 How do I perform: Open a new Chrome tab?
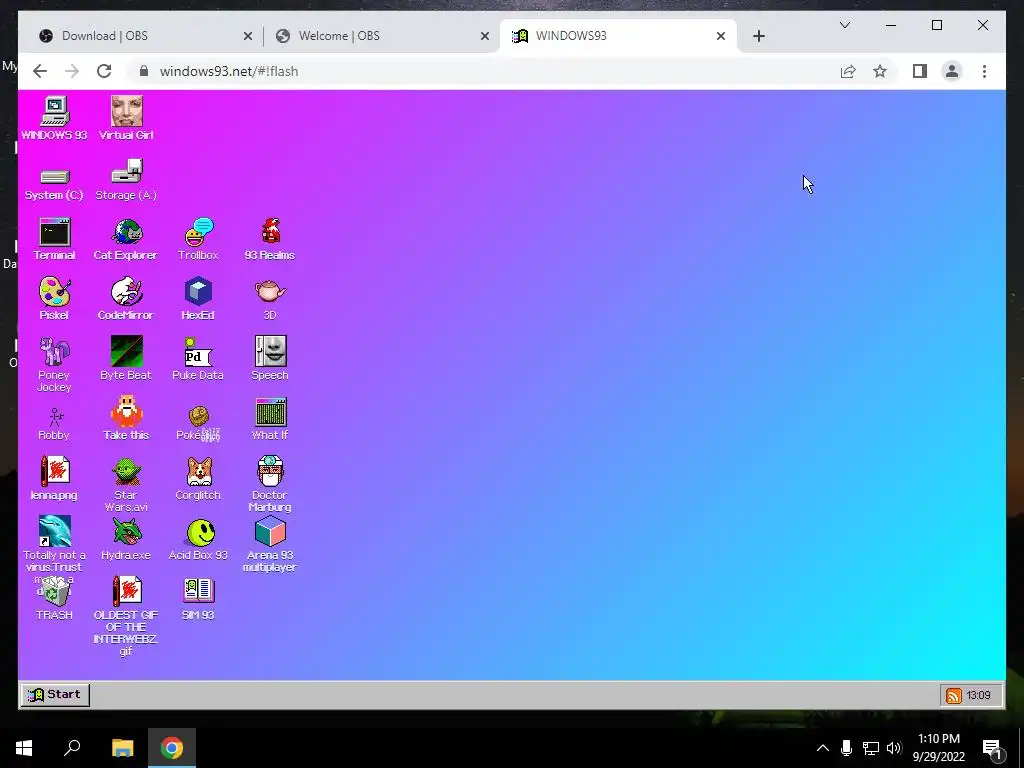(758, 37)
